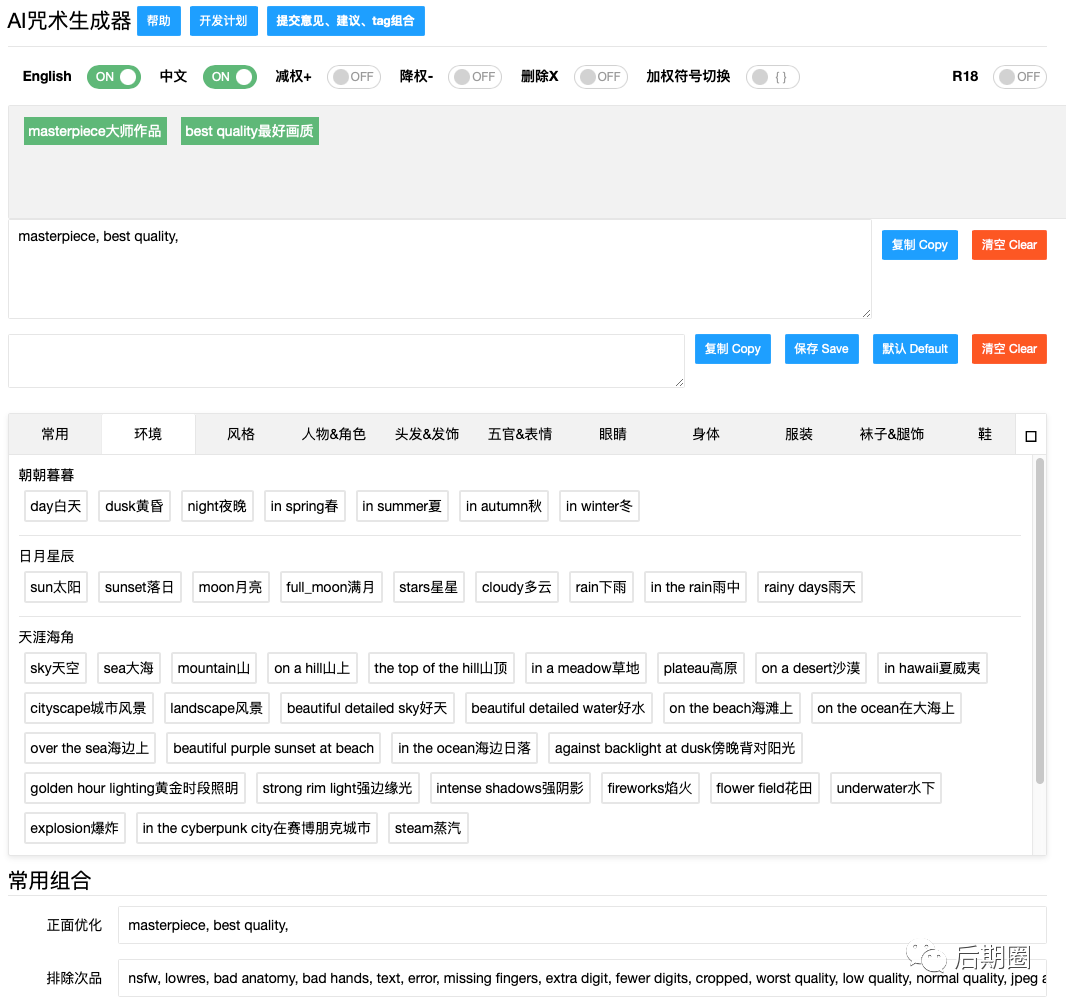The image size is (1066, 1004).
Task: Enable the 减权+ switch
Action: [354, 77]
